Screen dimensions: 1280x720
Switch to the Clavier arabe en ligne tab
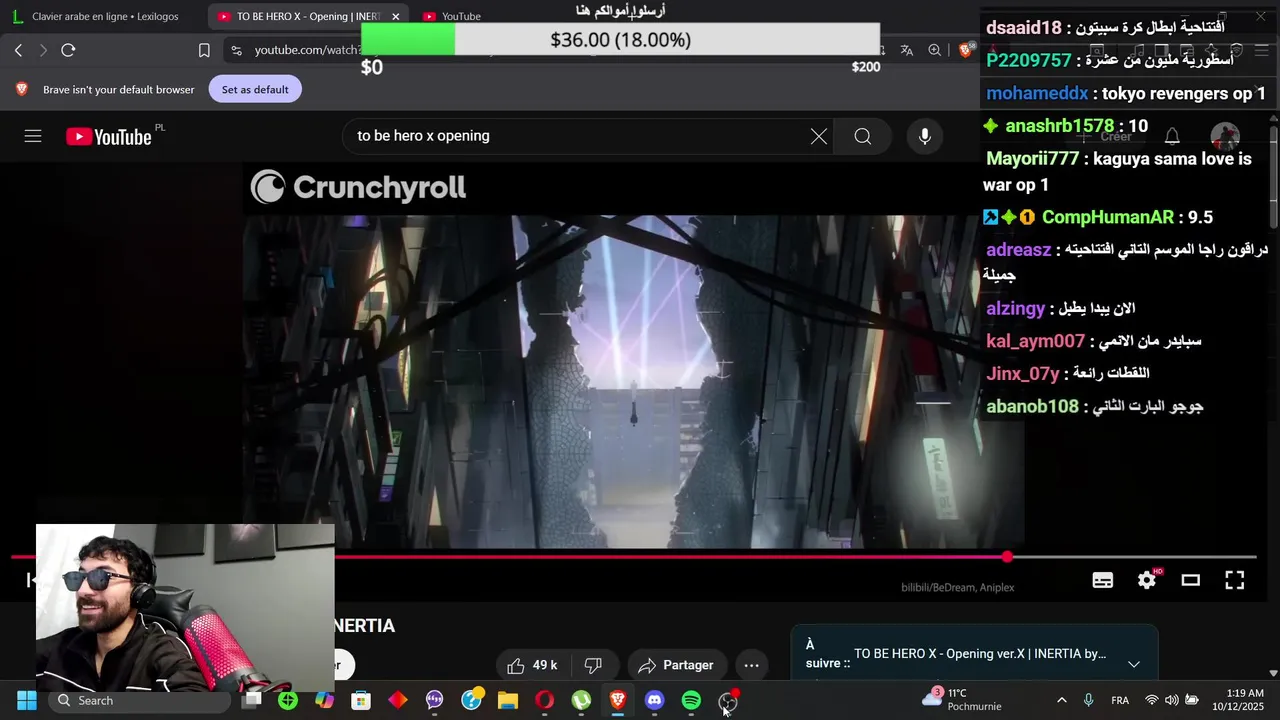(x=103, y=16)
